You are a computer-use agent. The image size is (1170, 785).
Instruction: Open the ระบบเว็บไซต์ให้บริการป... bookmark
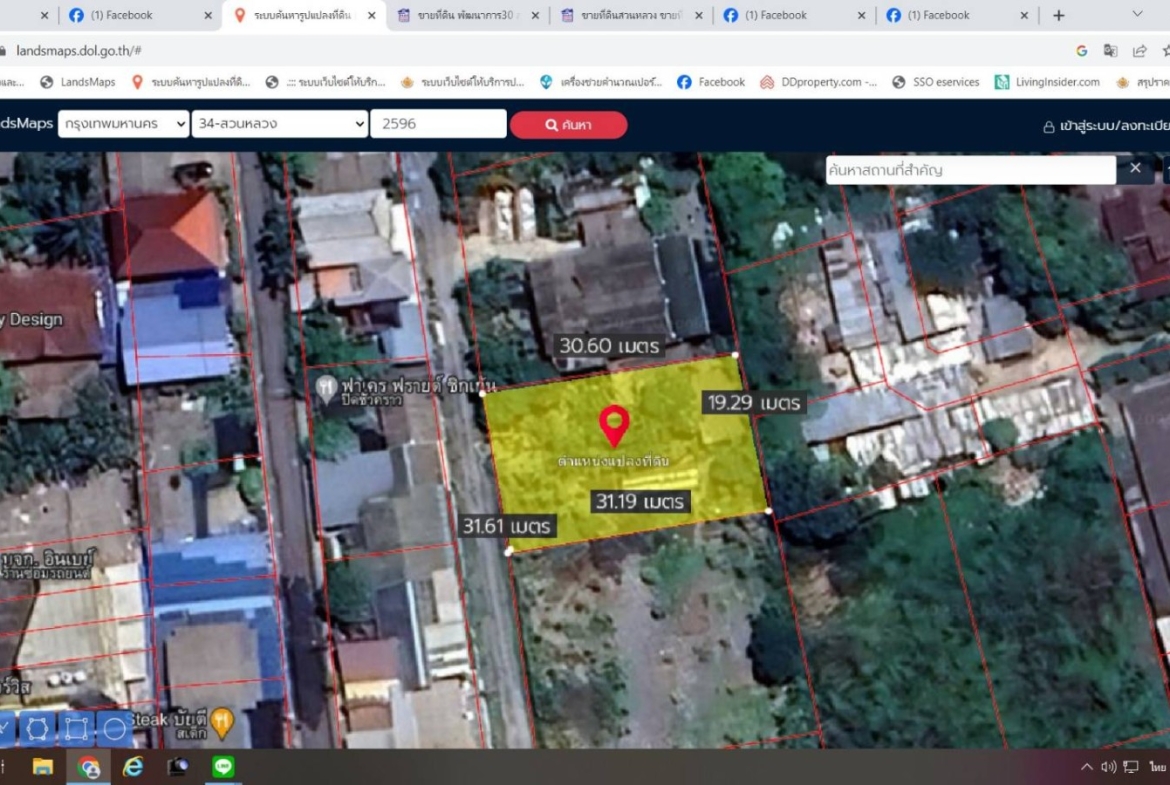click(x=463, y=82)
